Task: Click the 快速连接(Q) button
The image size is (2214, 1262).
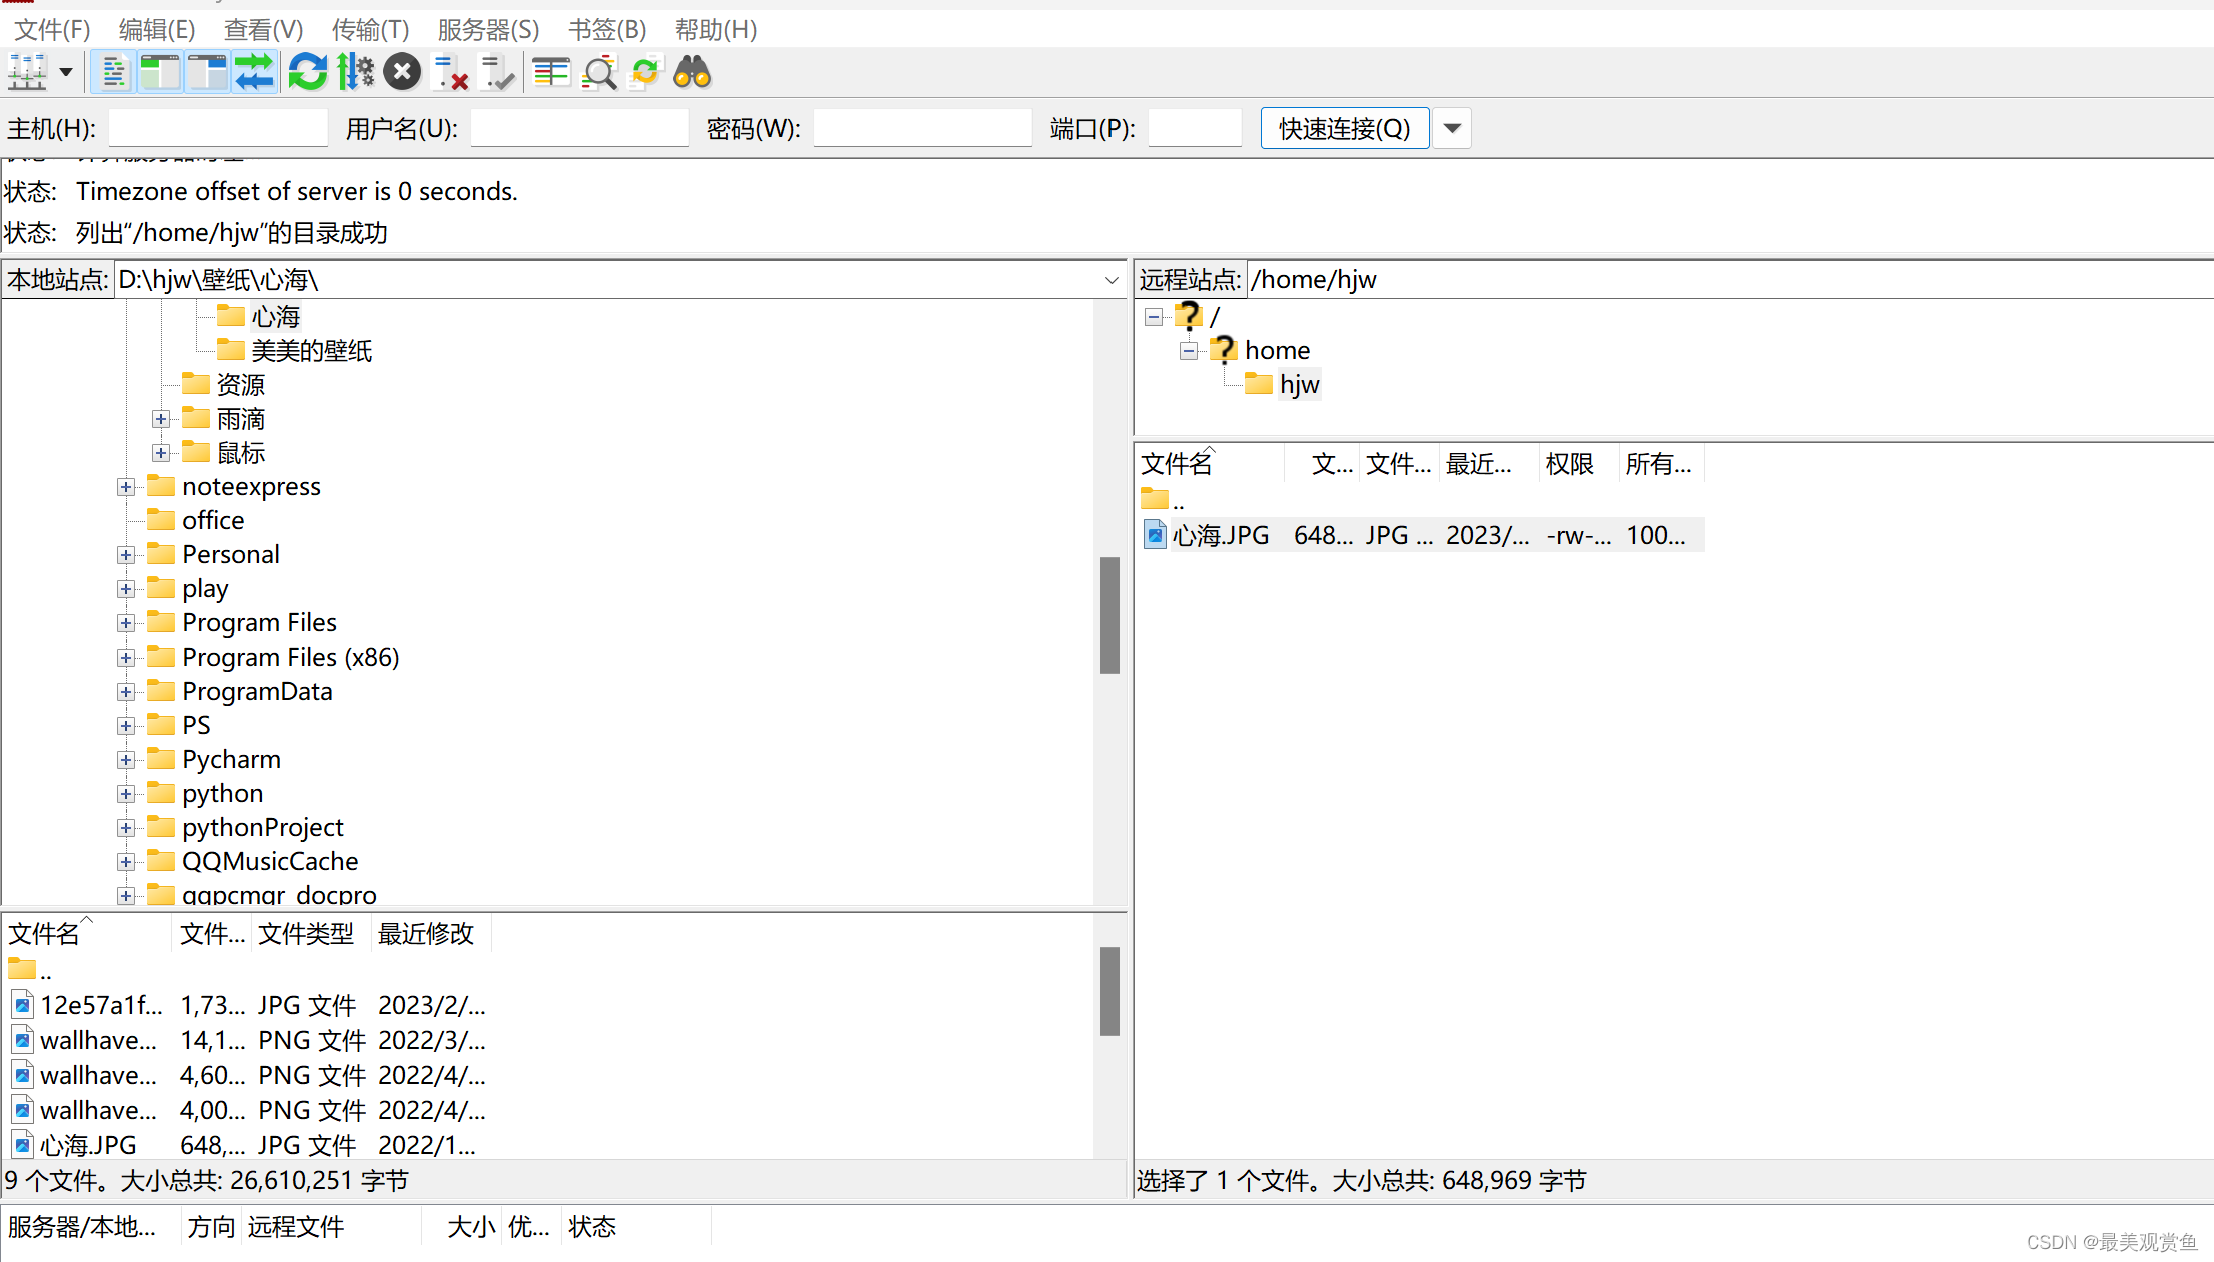Action: [x=1344, y=128]
